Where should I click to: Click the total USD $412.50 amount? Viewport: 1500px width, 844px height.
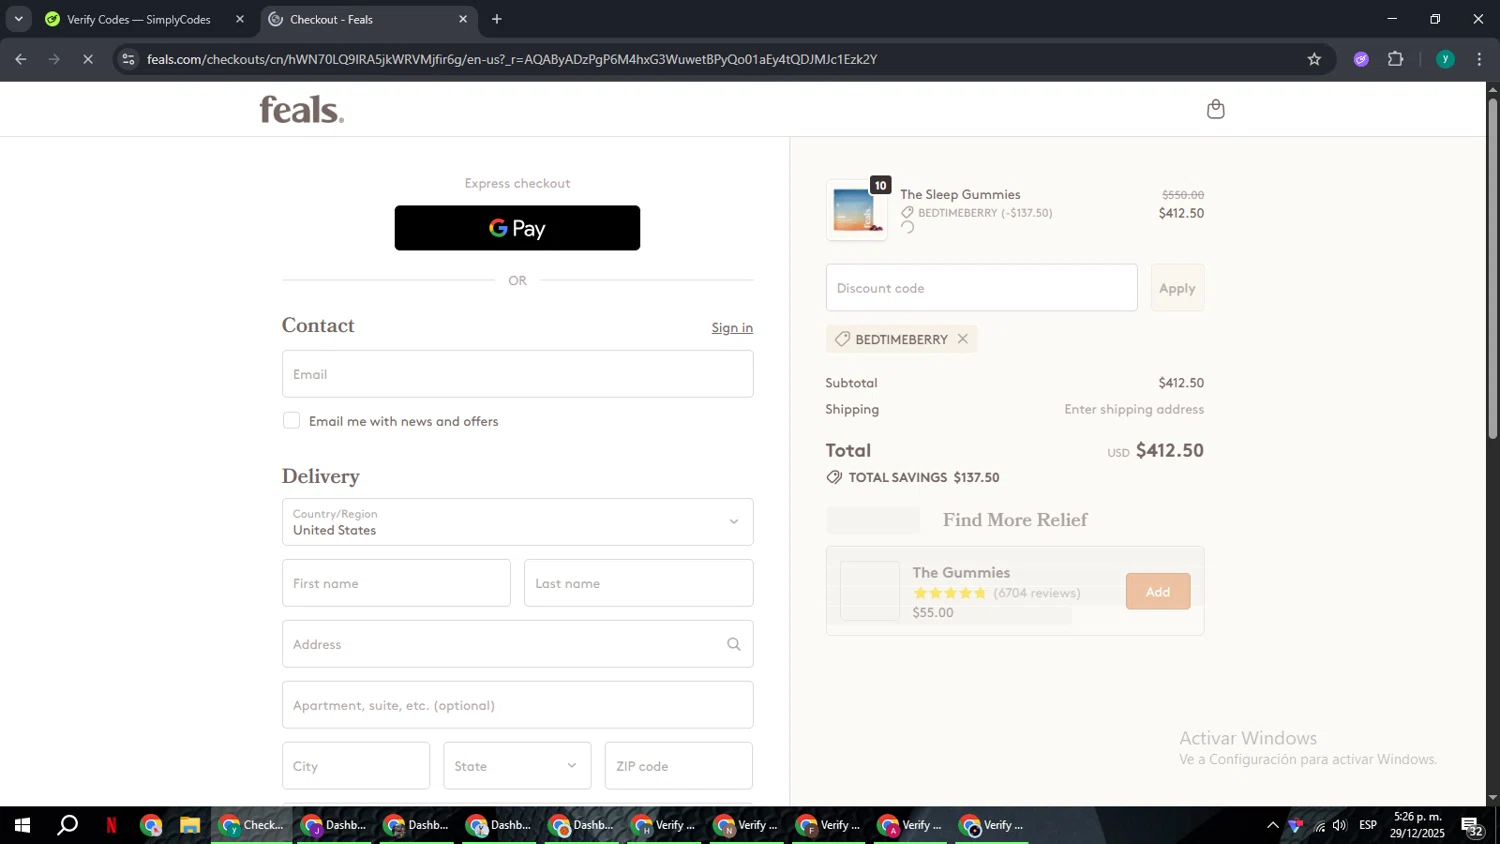(1155, 450)
